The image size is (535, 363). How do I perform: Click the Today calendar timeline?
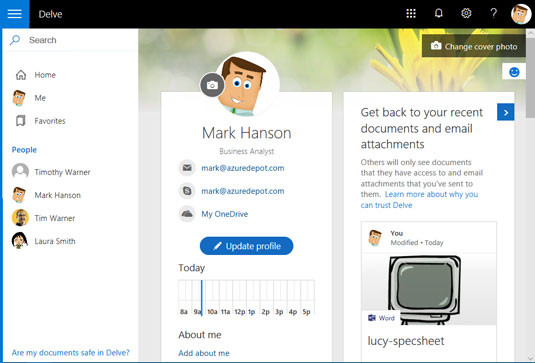246,298
